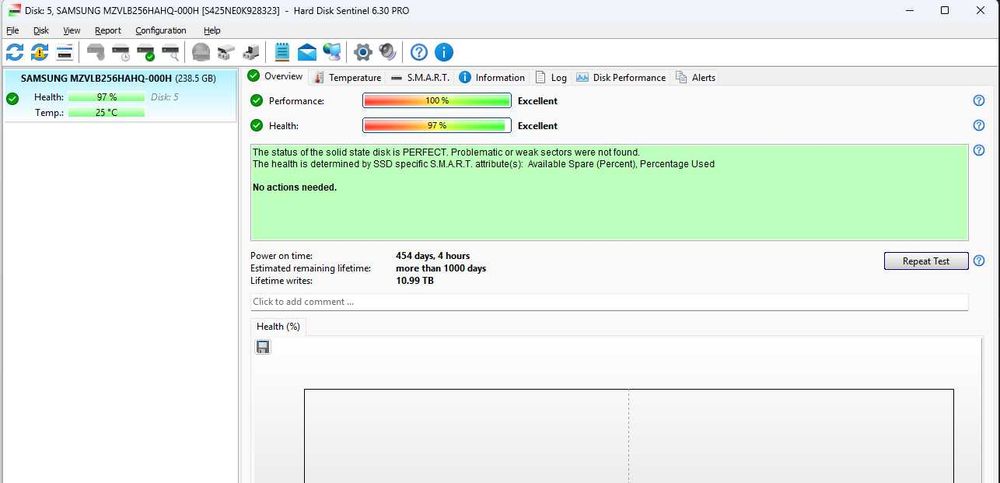Click the first blue Refresh arrows icon
Viewport: 1000px width, 483px height.
(14, 52)
